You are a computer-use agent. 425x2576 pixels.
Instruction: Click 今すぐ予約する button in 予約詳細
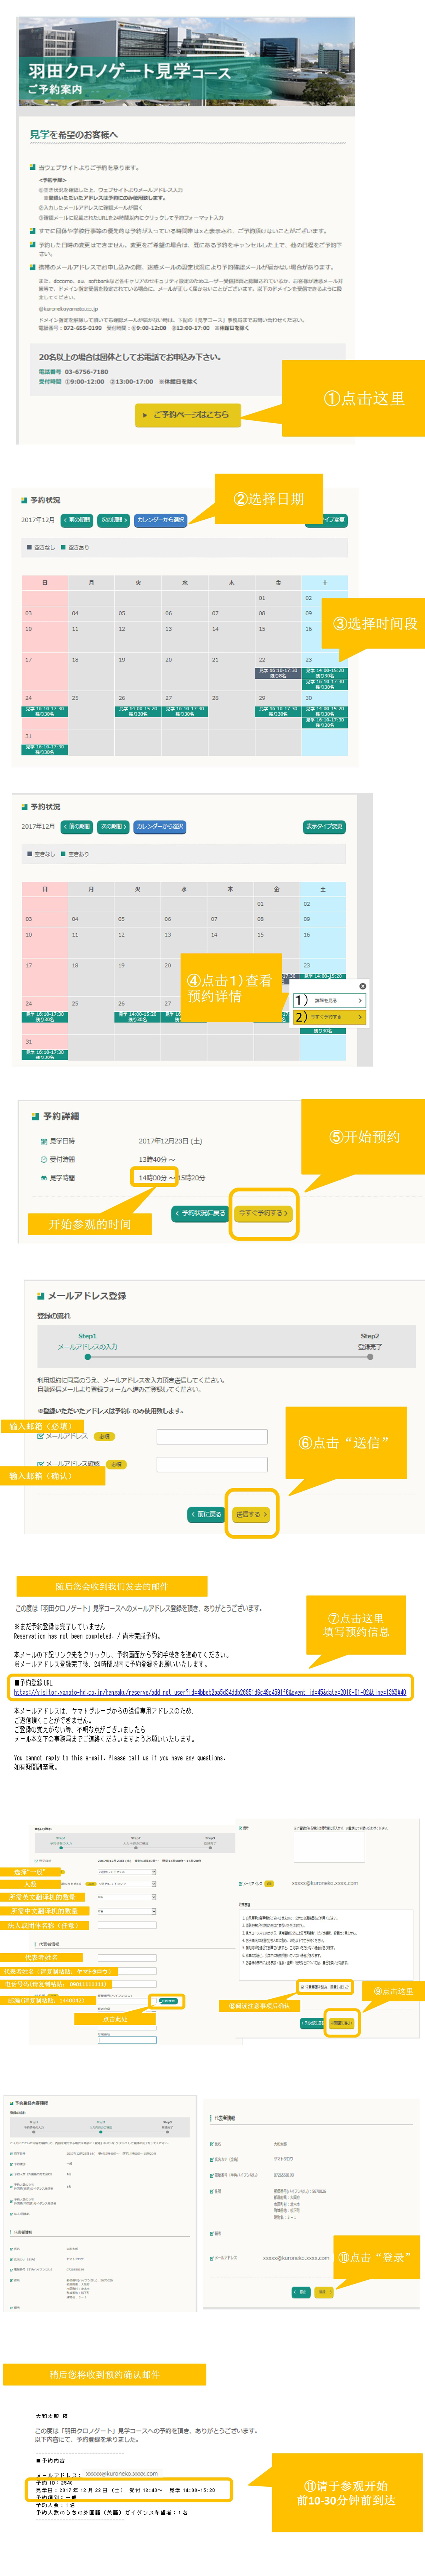pyautogui.click(x=263, y=1213)
